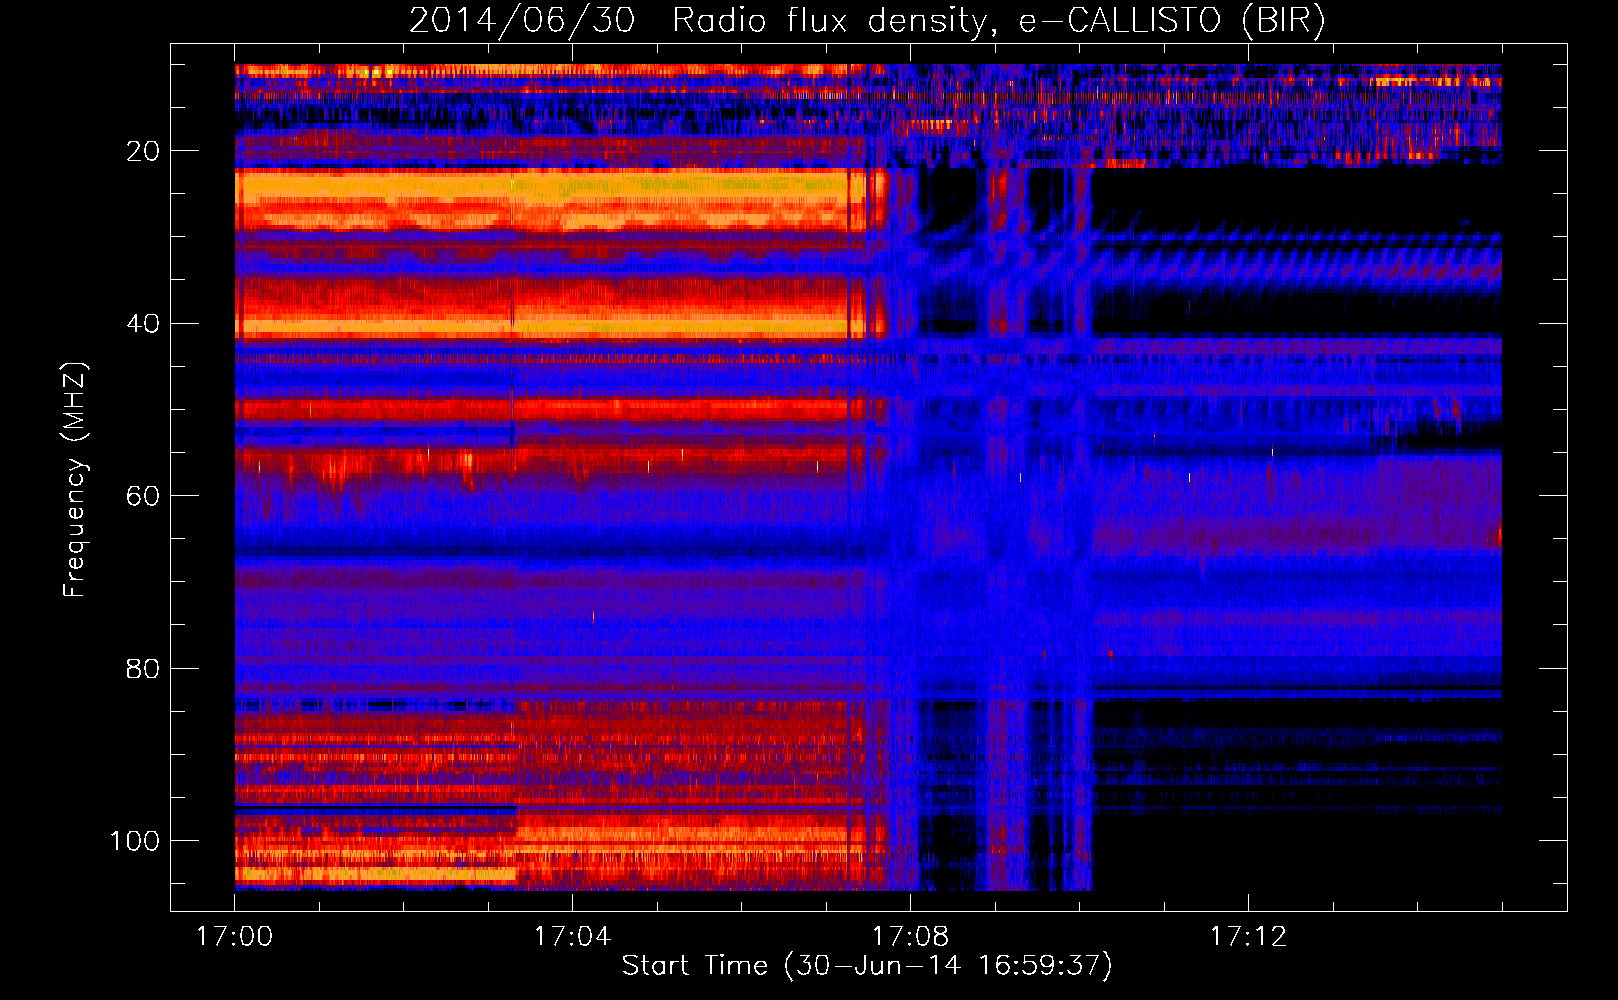
Task: Click the 20 frequency tick label
Action: coord(143,151)
